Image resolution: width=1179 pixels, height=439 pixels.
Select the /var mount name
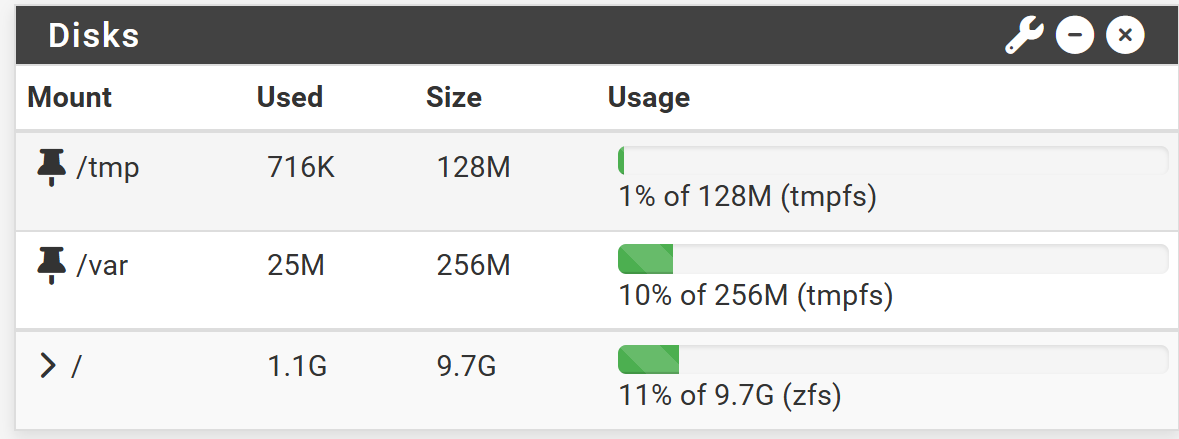click(x=102, y=266)
